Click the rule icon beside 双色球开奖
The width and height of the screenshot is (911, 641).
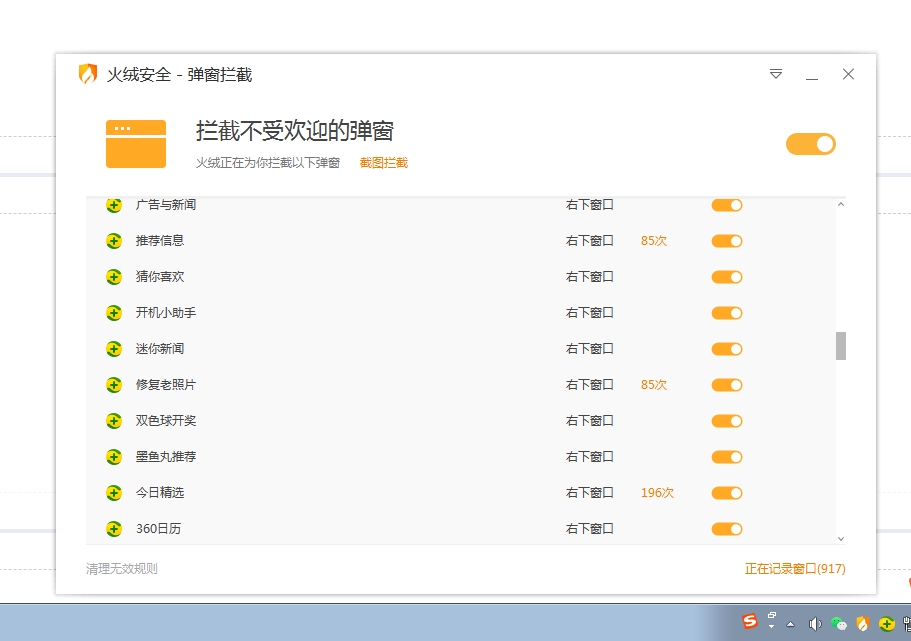coord(113,421)
